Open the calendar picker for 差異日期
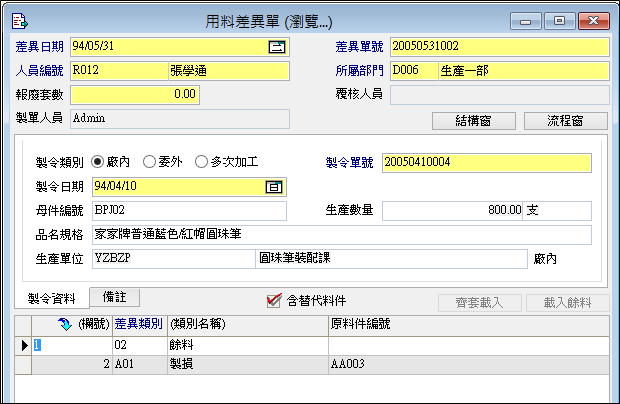This screenshot has height=404, width=620. click(277, 47)
